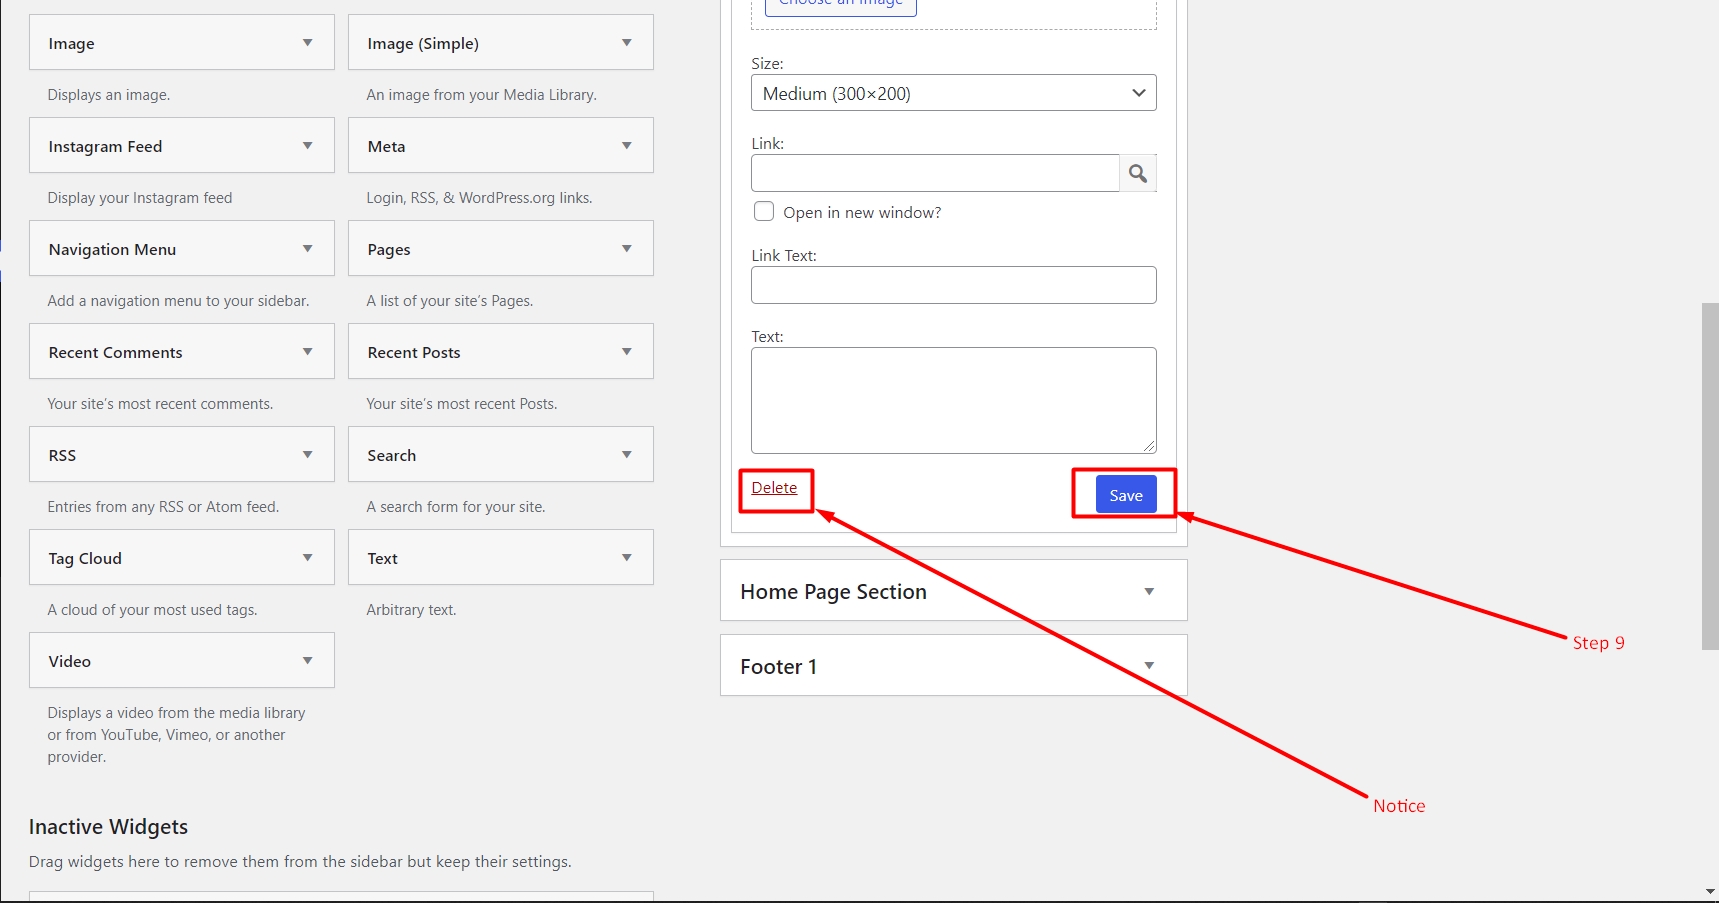Image resolution: width=1719 pixels, height=903 pixels.
Task: Expand the Text widget arrow
Action: pyautogui.click(x=627, y=558)
